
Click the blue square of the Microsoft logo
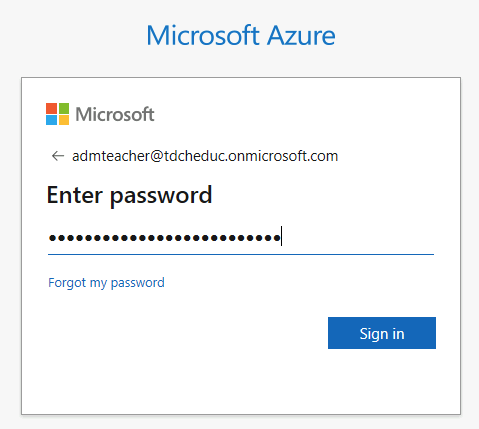(51, 120)
